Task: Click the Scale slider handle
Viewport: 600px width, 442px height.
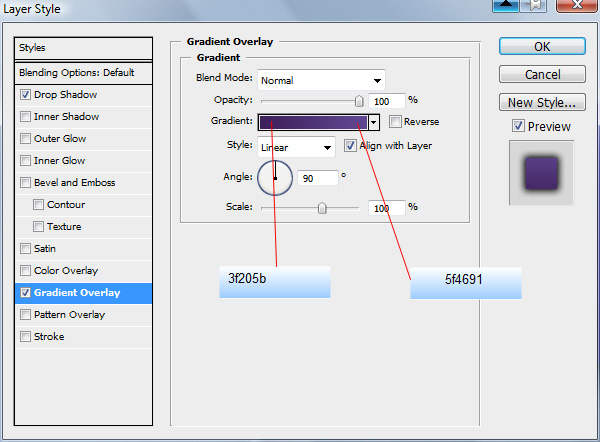Action: click(x=322, y=208)
